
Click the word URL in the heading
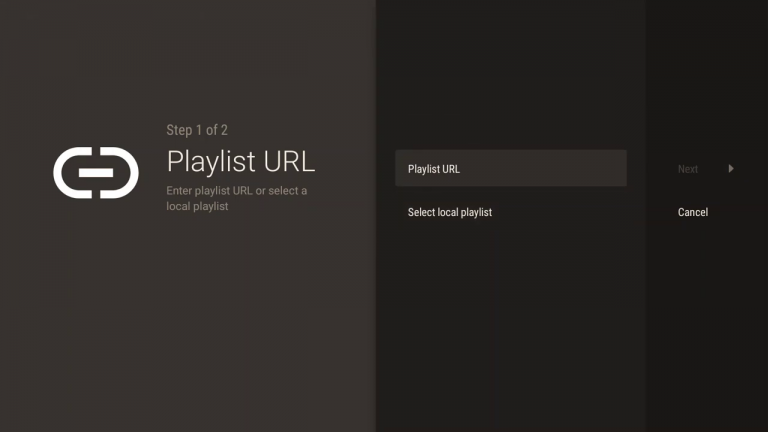pos(286,161)
